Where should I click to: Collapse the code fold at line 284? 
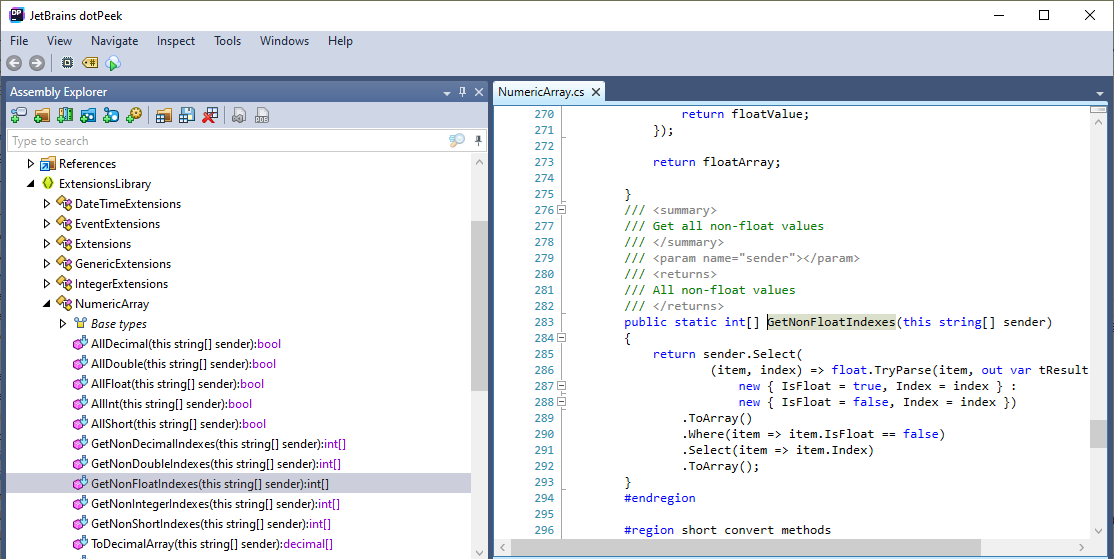click(x=561, y=337)
